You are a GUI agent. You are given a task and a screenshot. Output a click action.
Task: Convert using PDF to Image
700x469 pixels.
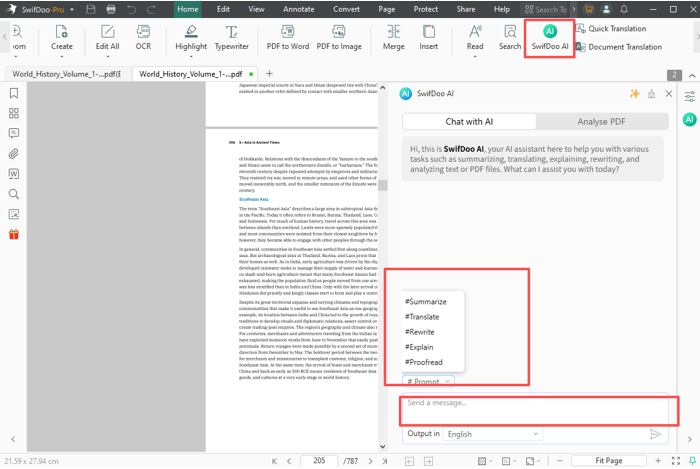[339, 38]
